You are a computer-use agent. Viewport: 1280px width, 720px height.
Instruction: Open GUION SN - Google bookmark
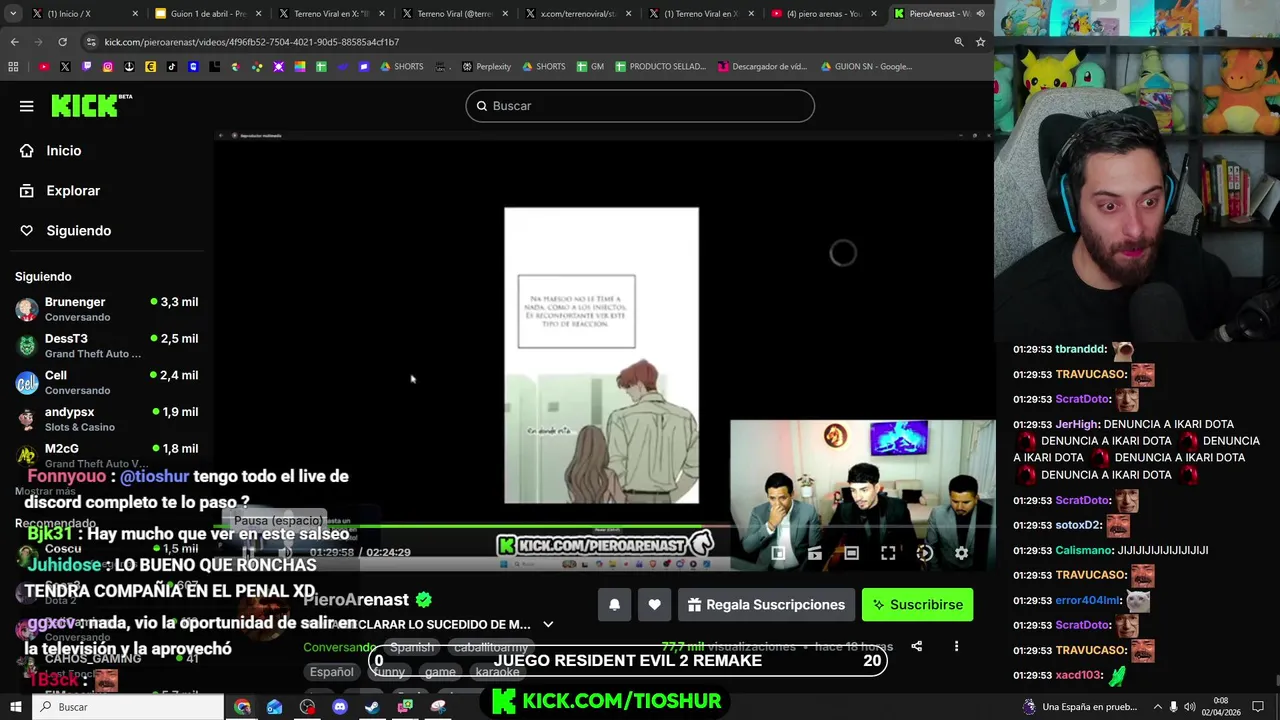tap(866, 67)
